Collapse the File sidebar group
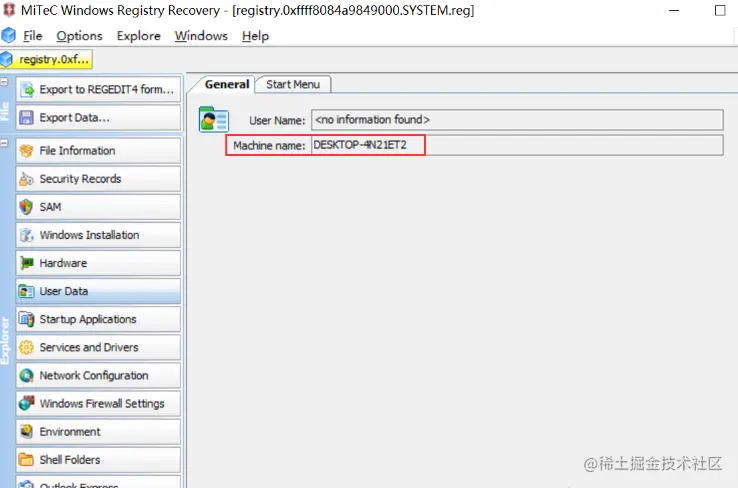 click(4, 82)
